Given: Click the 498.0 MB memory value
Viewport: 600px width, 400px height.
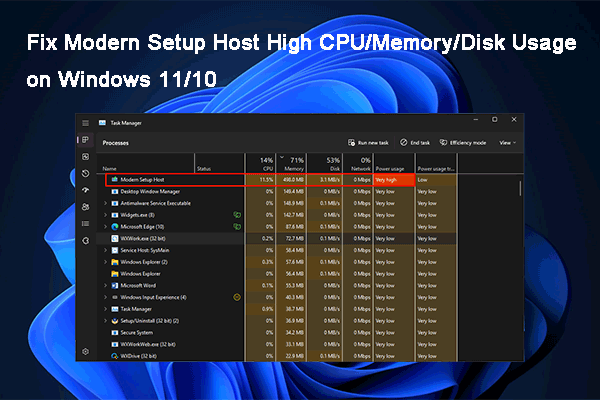Looking at the screenshot, I should point(291,180).
